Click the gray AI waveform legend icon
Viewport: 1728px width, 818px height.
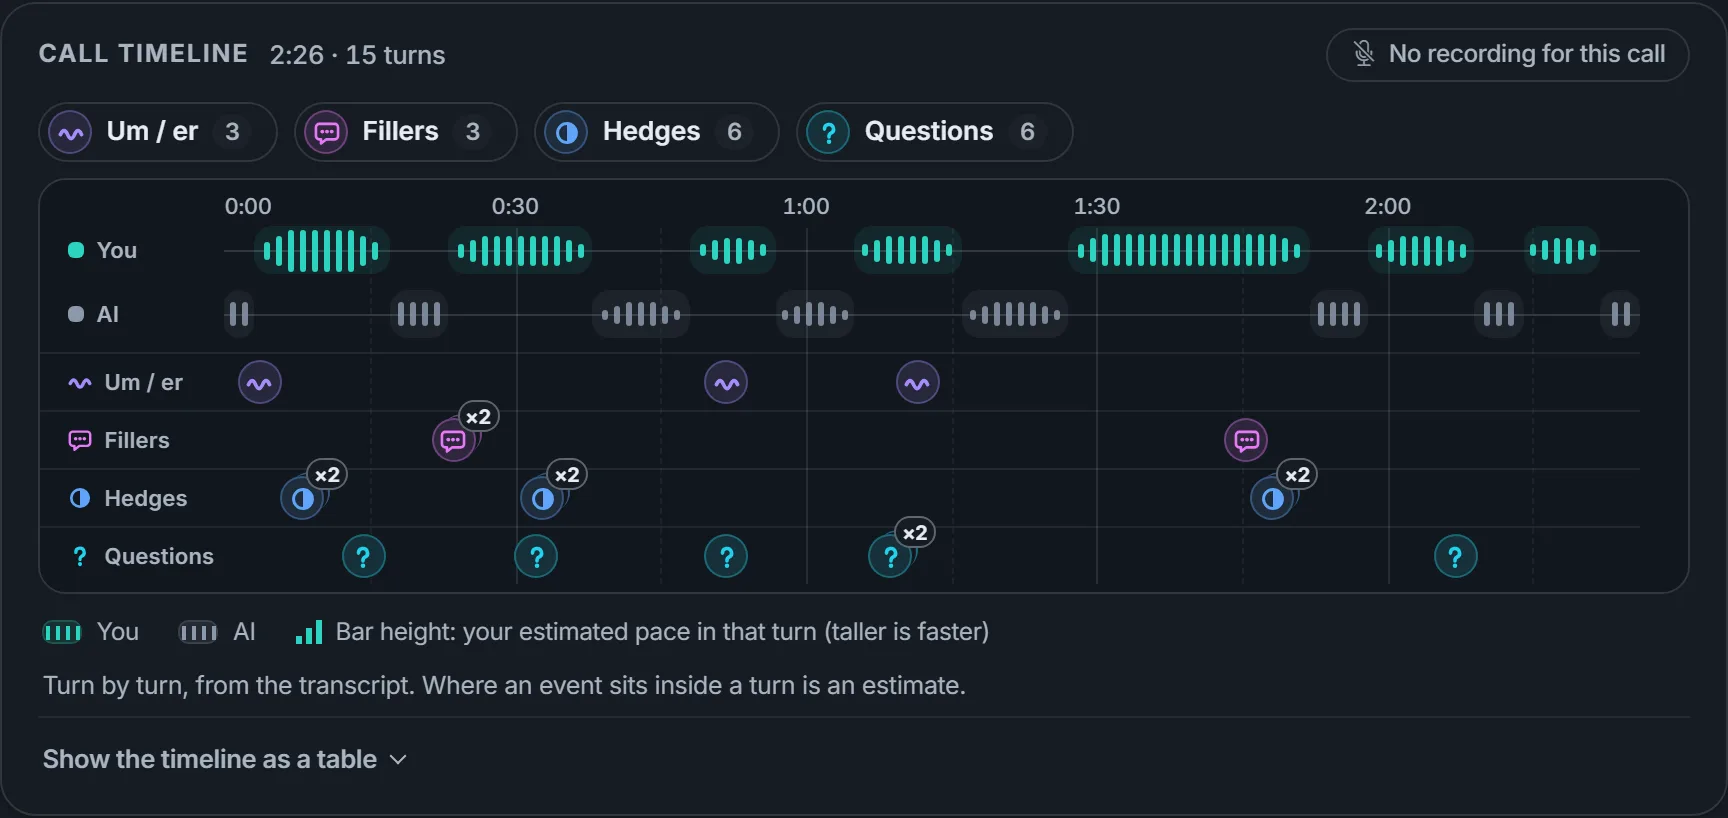[x=198, y=632]
